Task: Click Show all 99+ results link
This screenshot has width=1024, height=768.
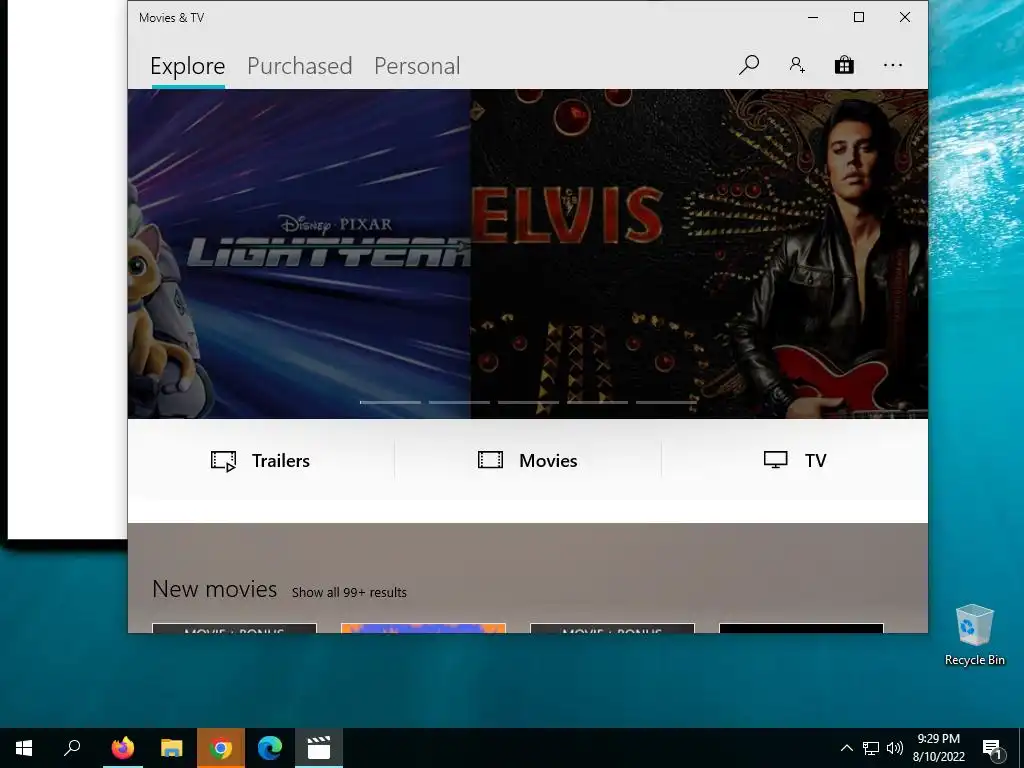Action: pyautogui.click(x=349, y=592)
